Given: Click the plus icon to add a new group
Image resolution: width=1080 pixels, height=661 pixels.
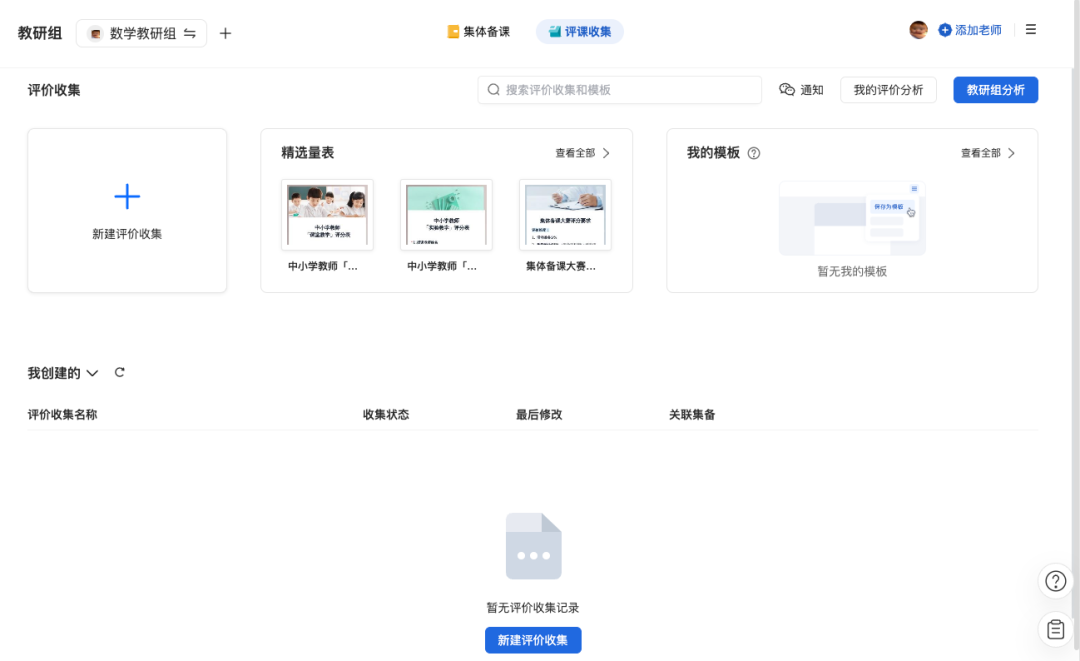Looking at the screenshot, I should (225, 33).
